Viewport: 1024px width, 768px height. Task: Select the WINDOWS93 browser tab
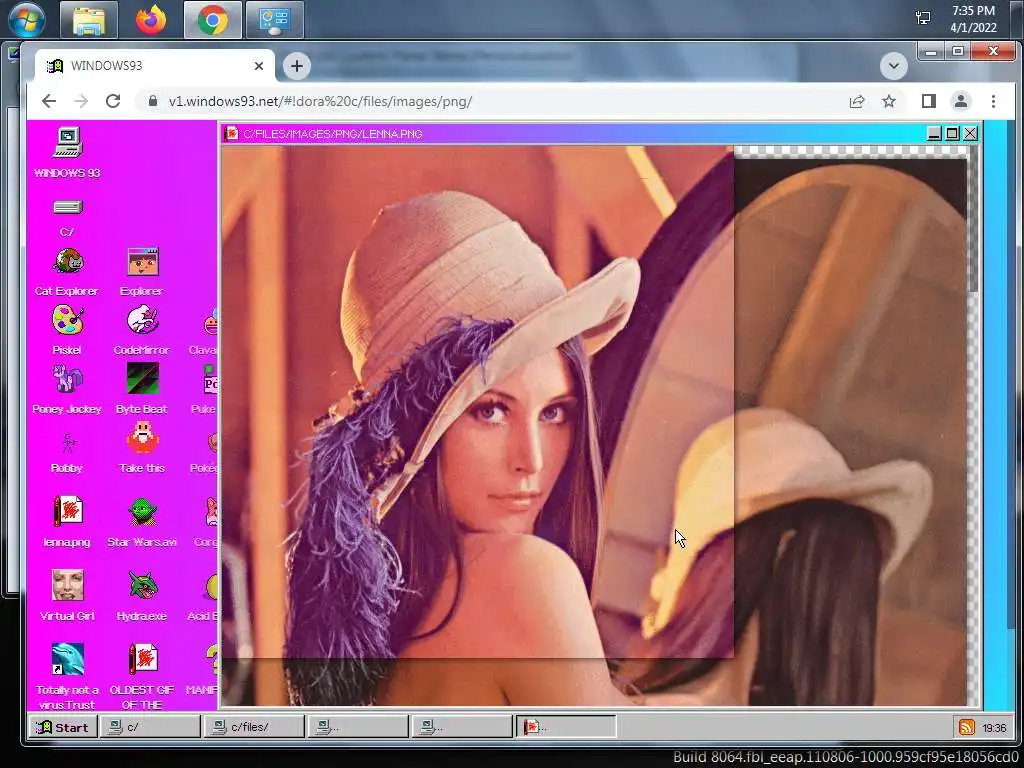155,66
